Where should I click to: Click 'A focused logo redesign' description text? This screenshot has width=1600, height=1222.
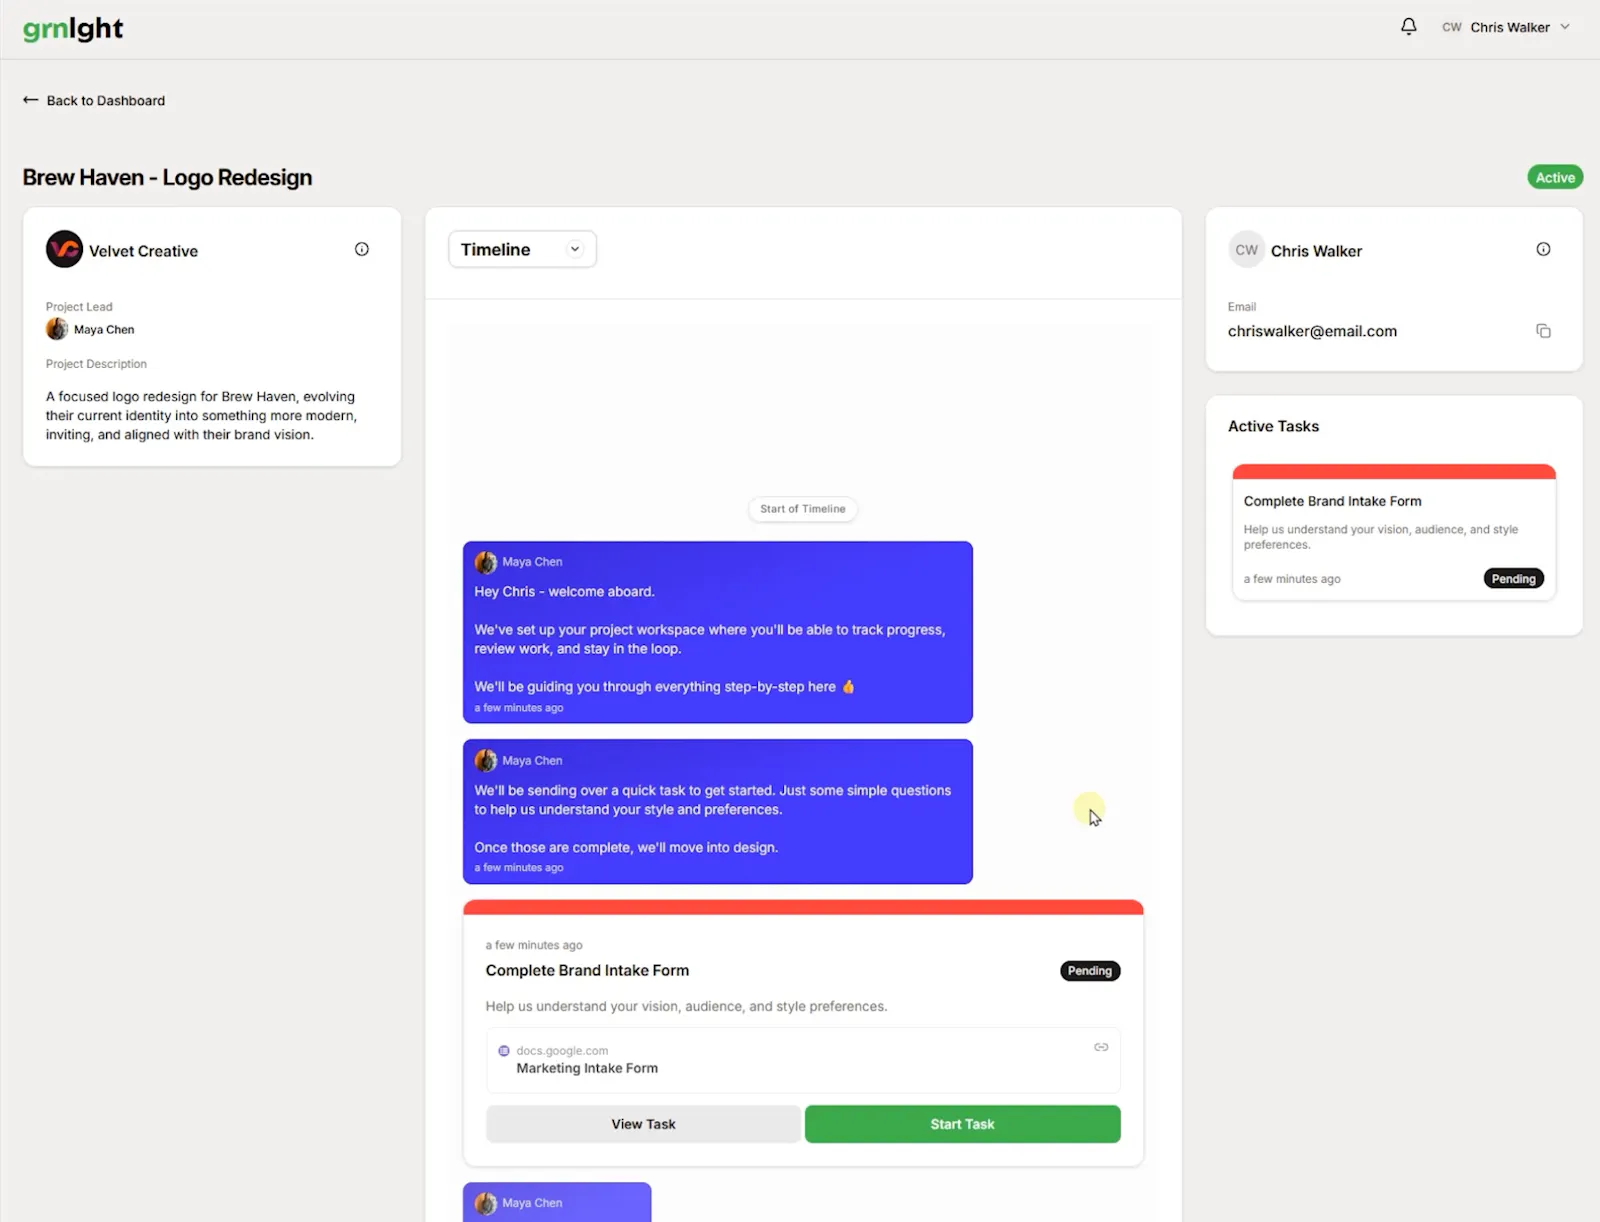click(201, 415)
